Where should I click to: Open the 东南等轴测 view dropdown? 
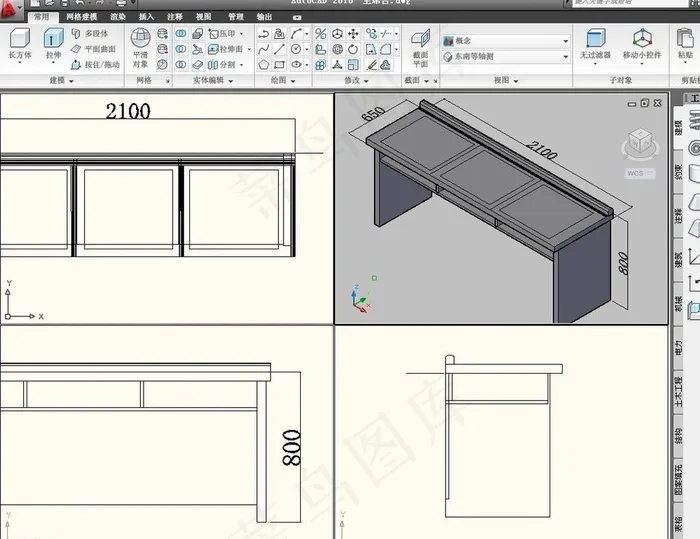tap(505, 56)
